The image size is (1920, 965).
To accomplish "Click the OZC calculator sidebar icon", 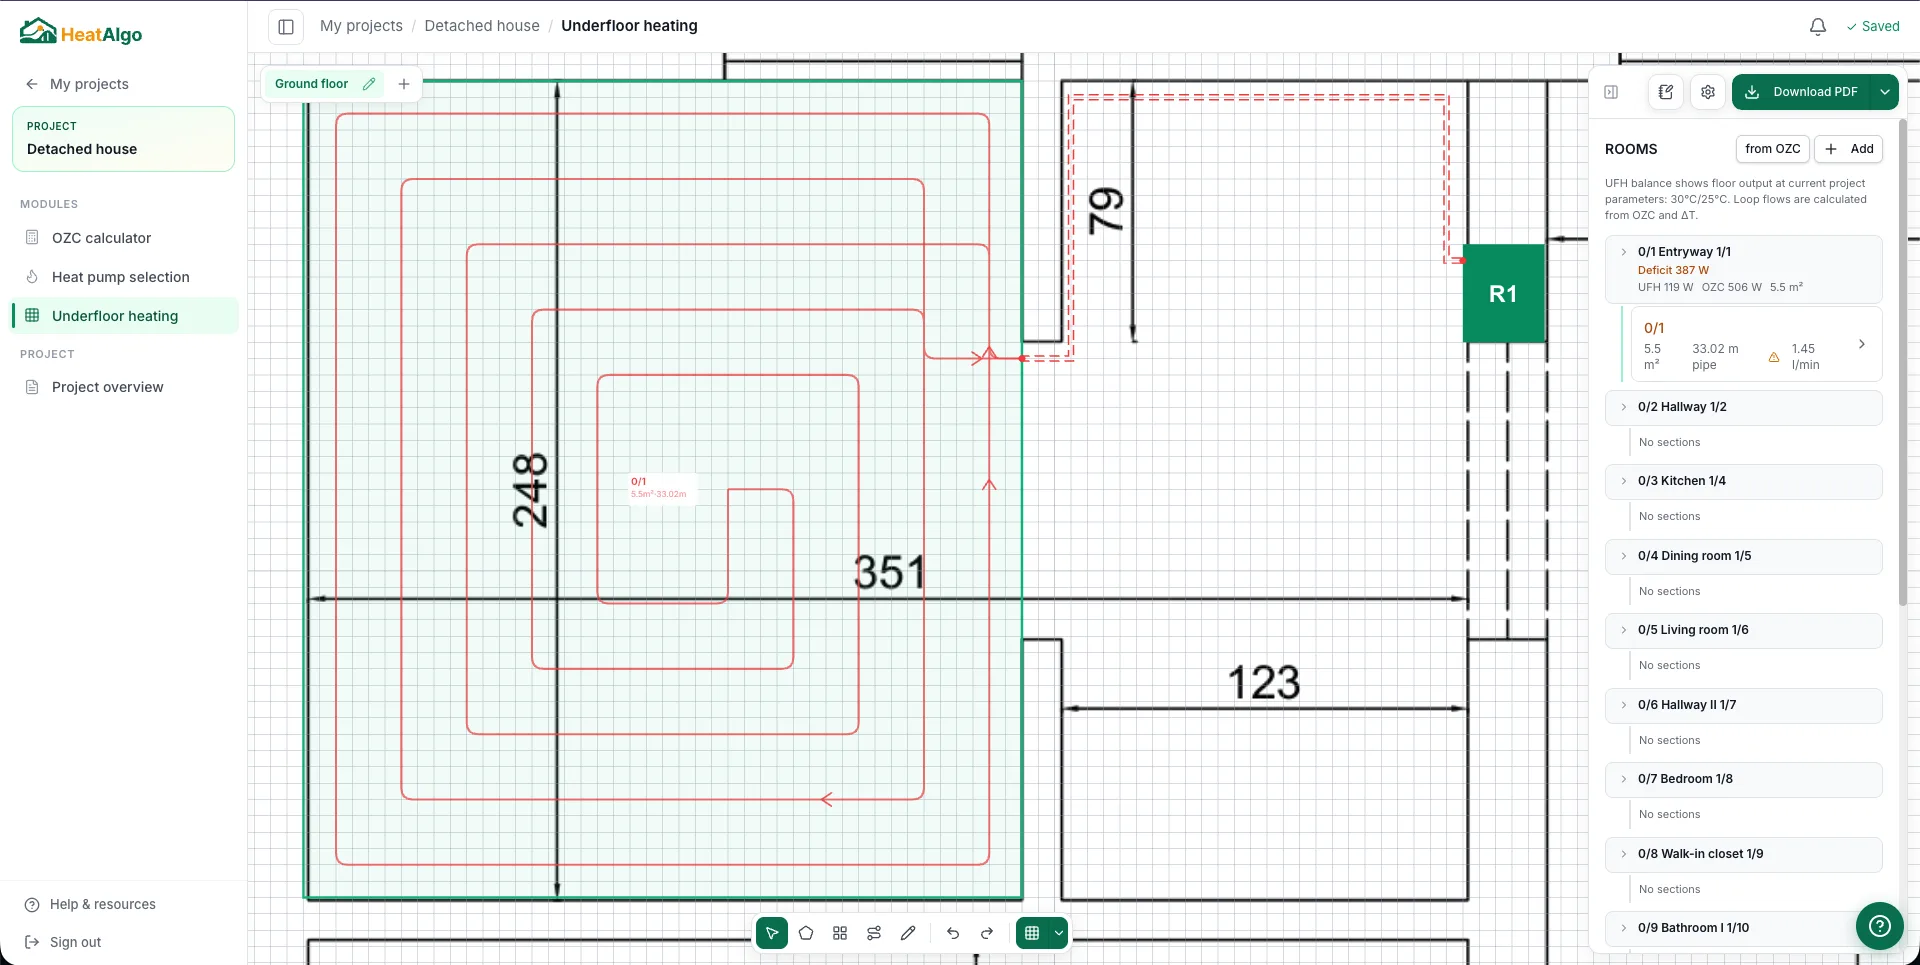I will (32, 238).
